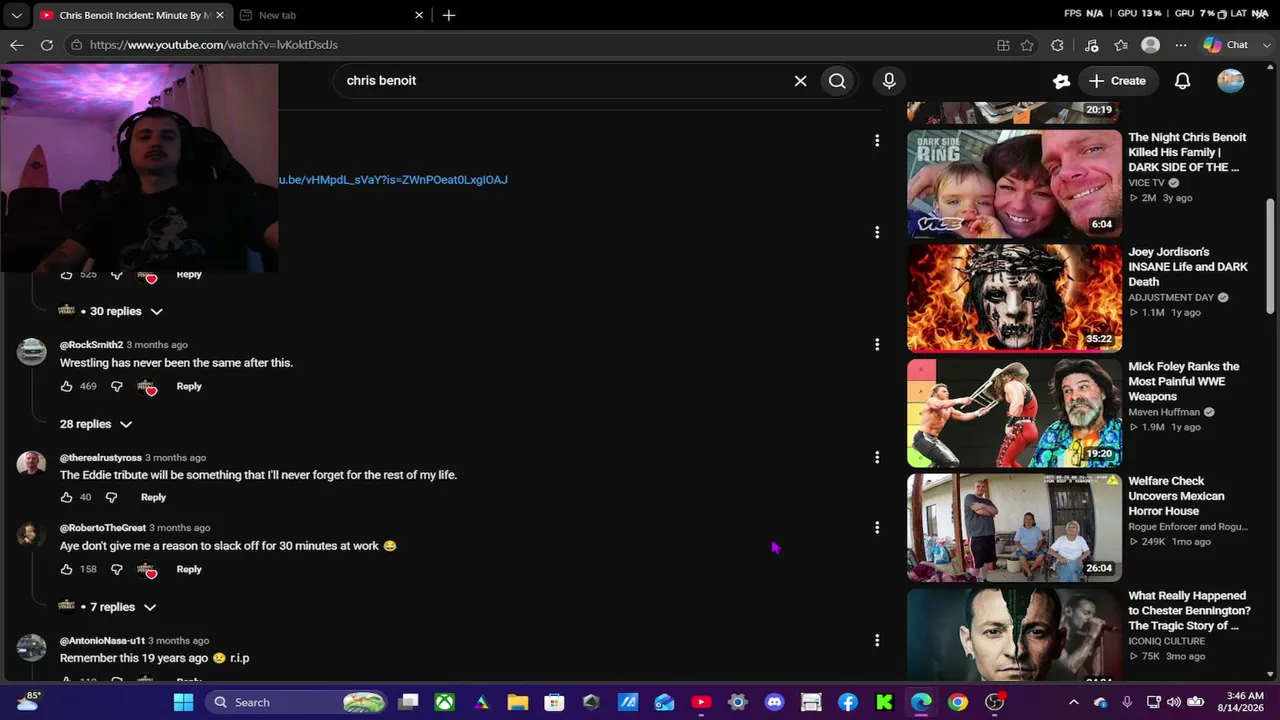Screen dimensions: 1280x720
Task: Open the browser profile icon
Action: [x=1151, y=45]
